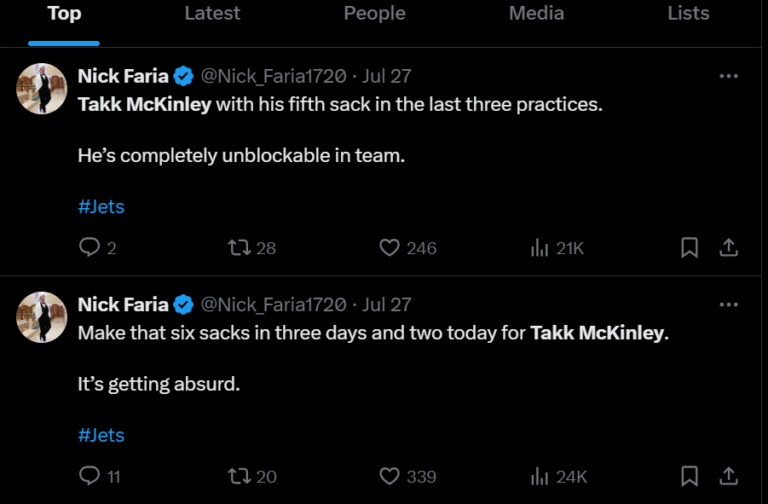Repost the fifth sack tweet
This screenshot has height=504, width=768.
(239, 248)
